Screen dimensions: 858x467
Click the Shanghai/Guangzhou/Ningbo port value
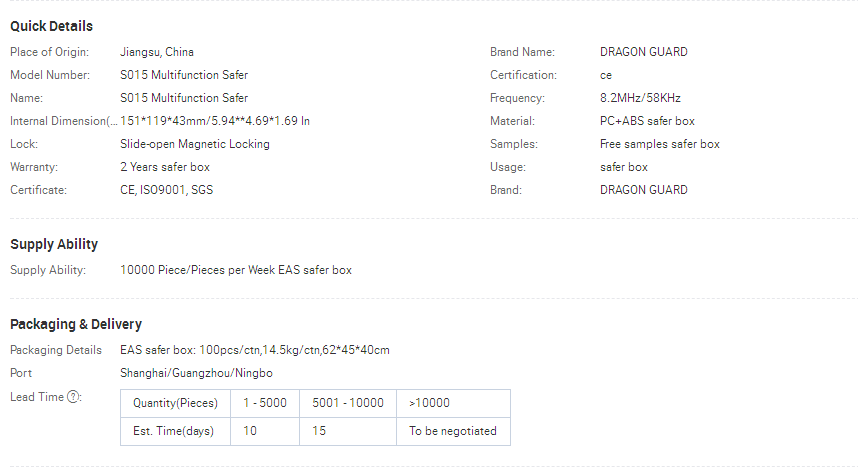tap(196, 373)
